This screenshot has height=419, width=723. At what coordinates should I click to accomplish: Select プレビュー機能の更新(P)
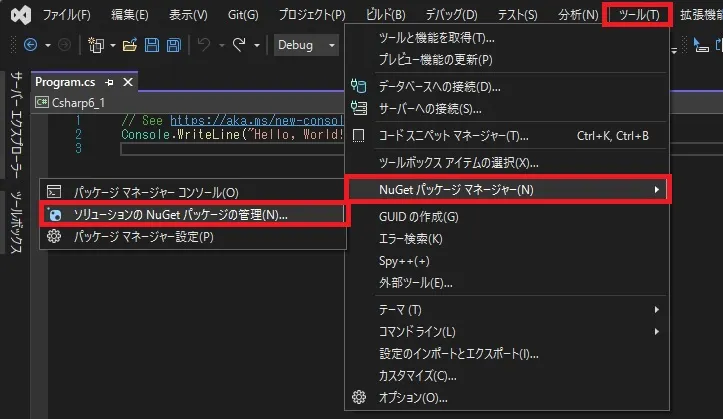507,60
